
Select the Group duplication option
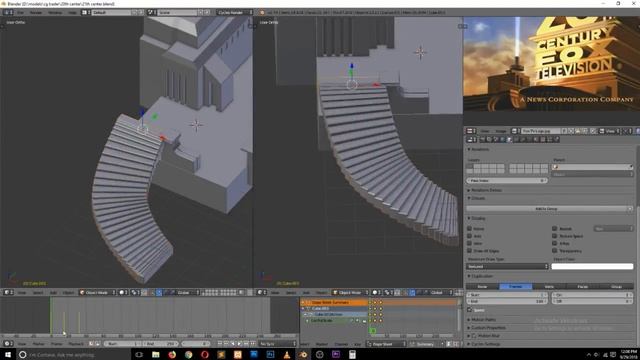tap(616, 287)
